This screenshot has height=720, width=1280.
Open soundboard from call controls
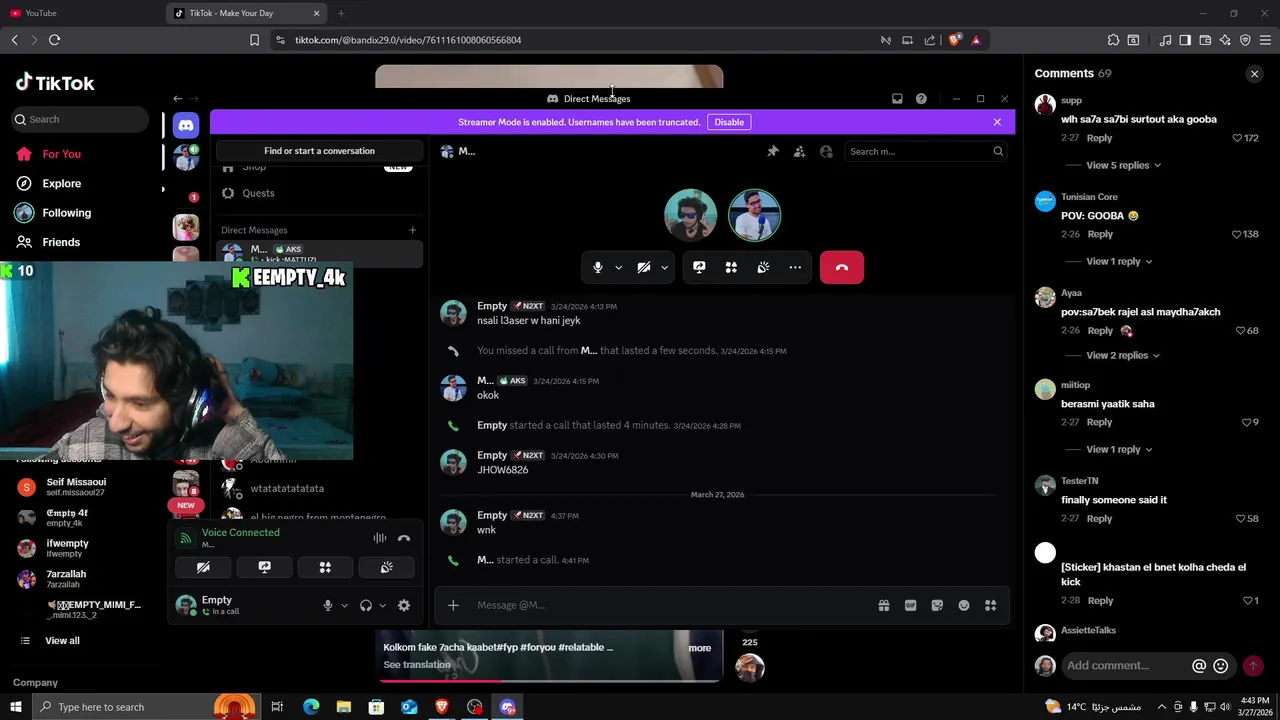763,267
